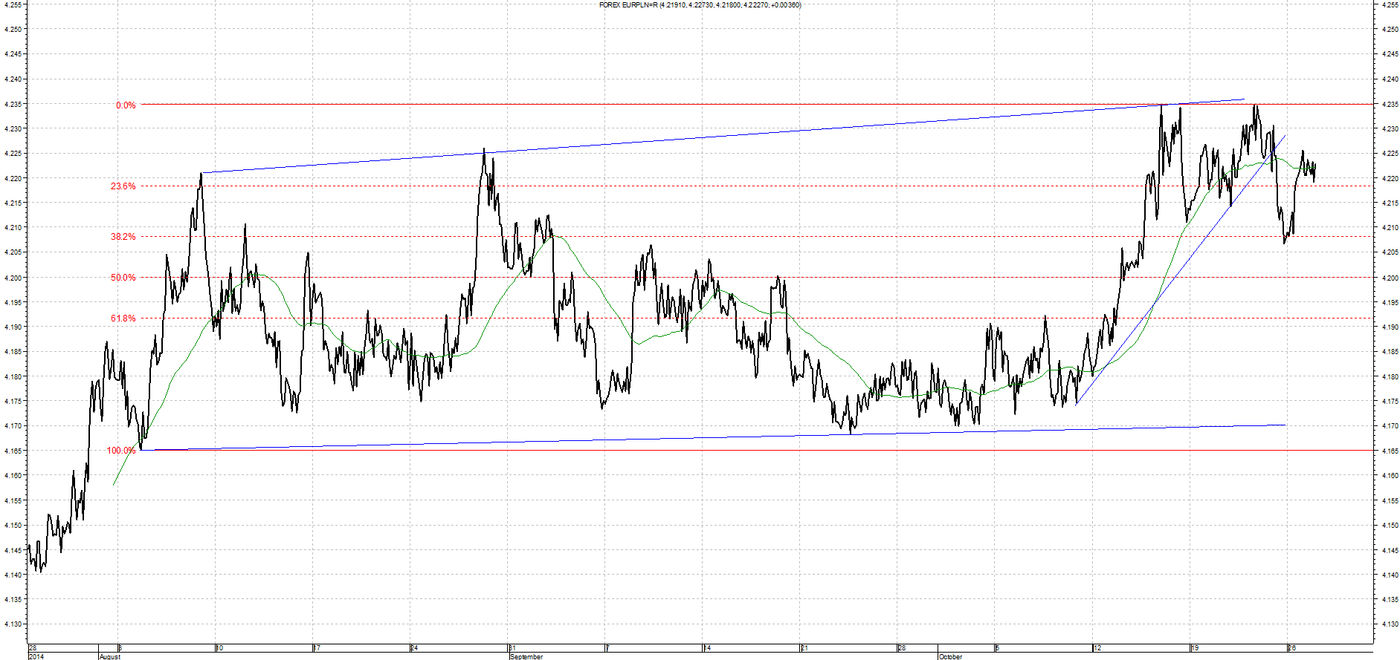The height and width of the screenshot is (660, 1400).
Task: Click the 4.255 value on right price axis
Action: tap(1388, 5)
